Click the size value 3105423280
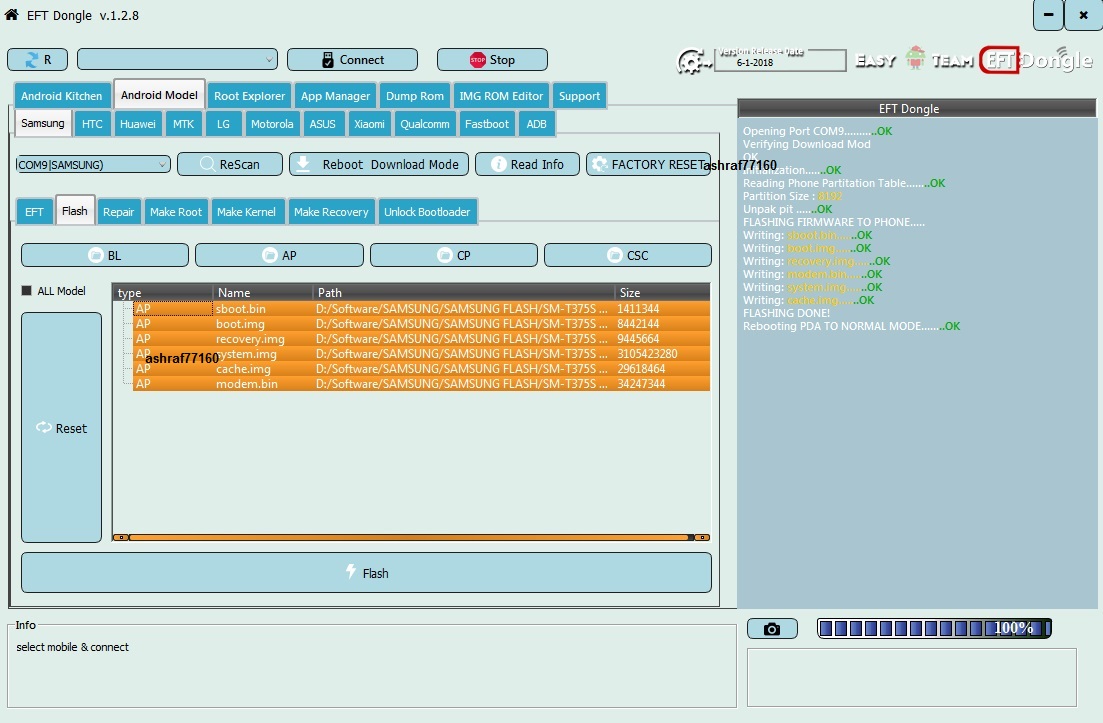Image resolution: width=1103 pixels, height=723 pixels. (x=647, y=354)
